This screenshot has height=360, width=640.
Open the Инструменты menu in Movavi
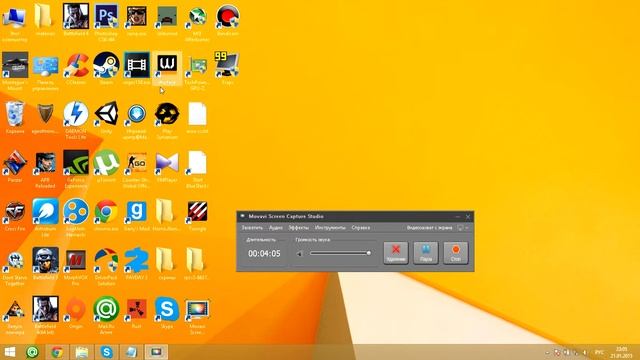330,228
